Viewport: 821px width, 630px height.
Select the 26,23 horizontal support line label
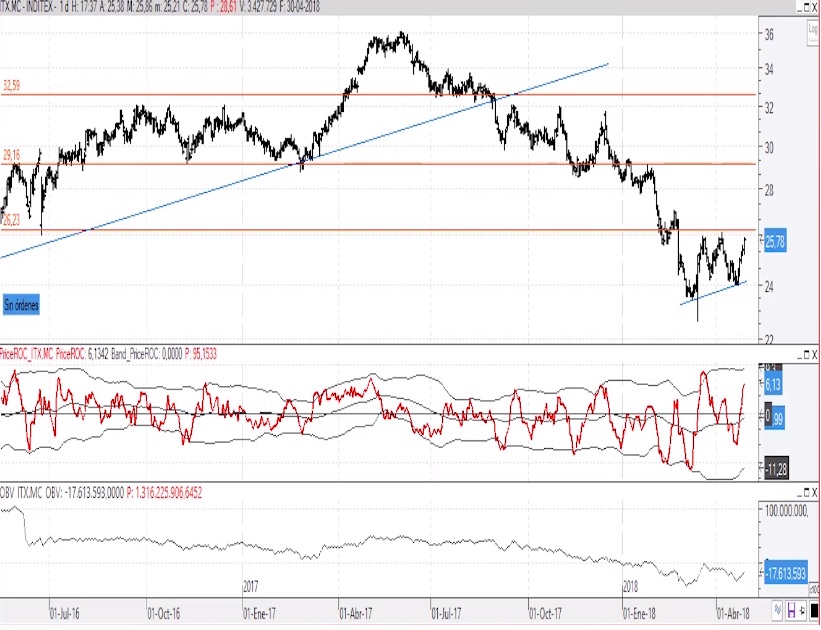[12, 220]
